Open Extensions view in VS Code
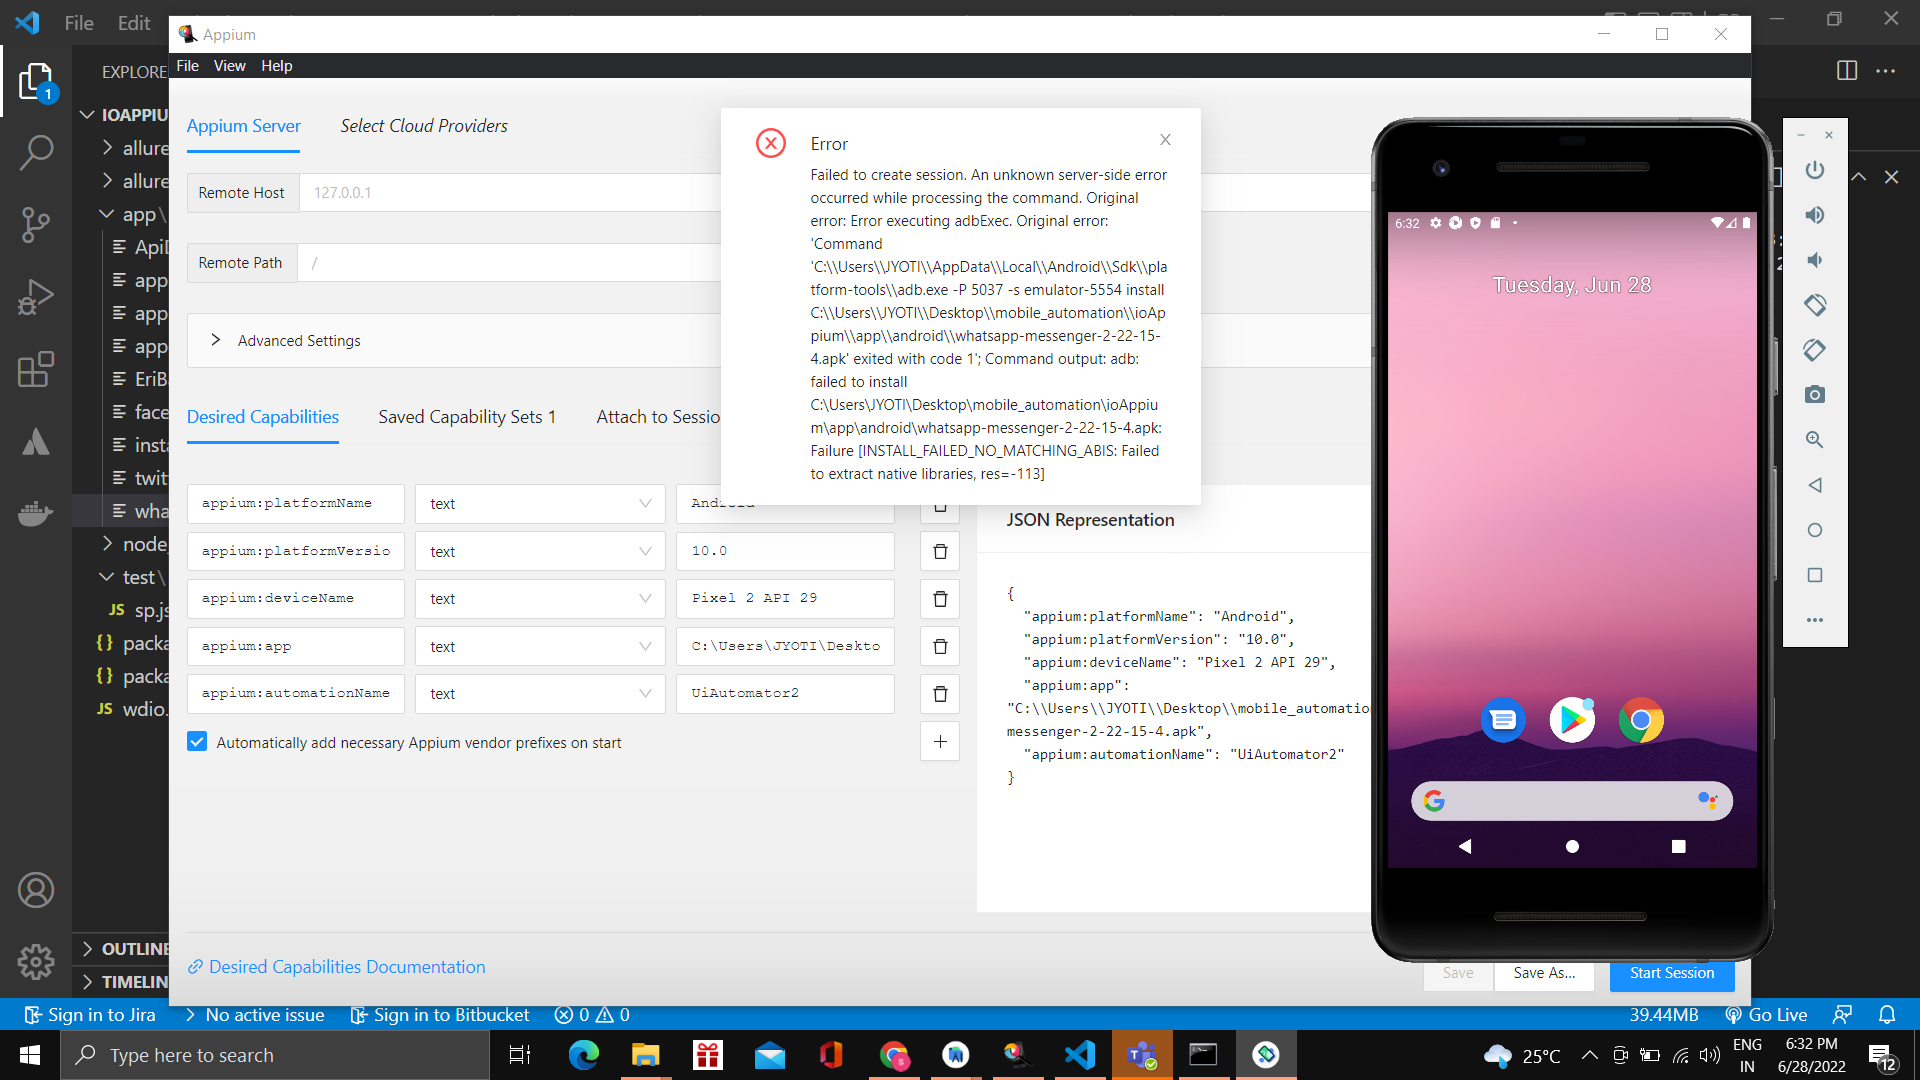 36,369
